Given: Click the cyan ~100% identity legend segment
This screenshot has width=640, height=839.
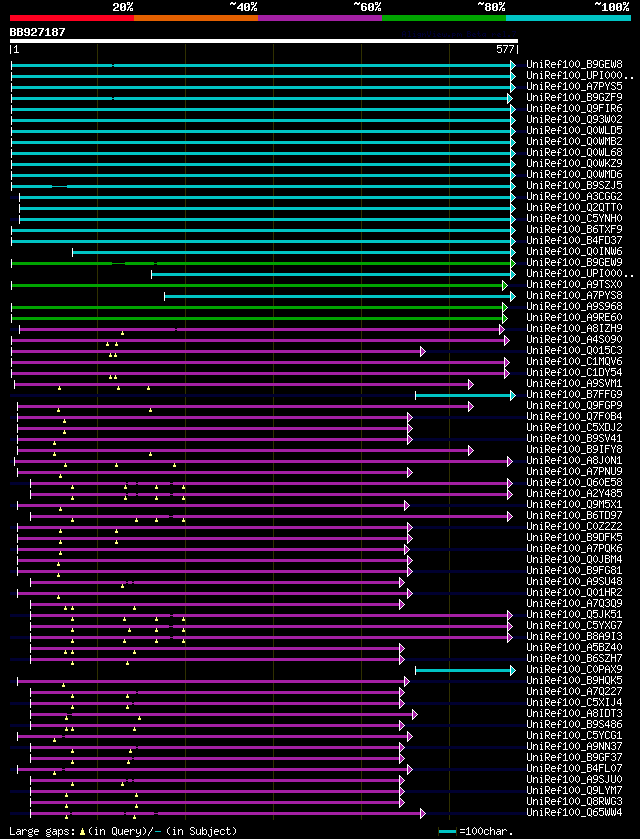Looking at the screenshot, I should click(x=568, y=18).
